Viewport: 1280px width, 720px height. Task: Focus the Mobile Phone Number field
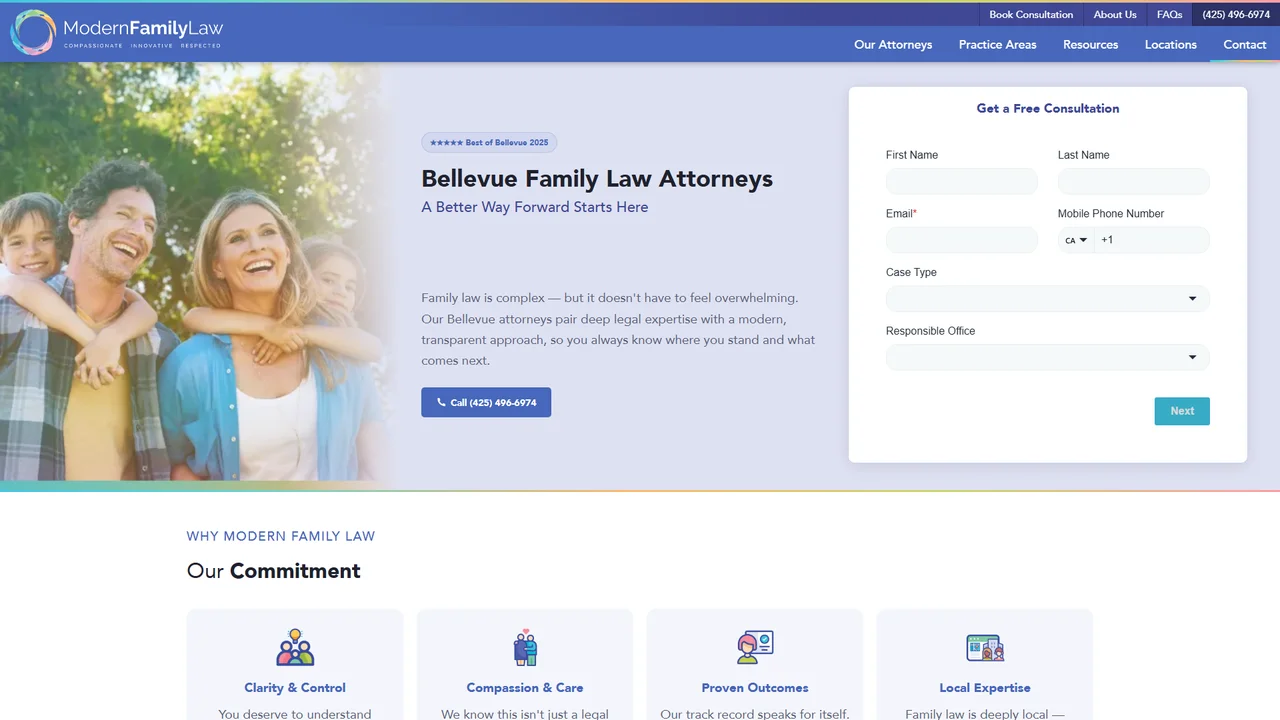[1152, 240]
